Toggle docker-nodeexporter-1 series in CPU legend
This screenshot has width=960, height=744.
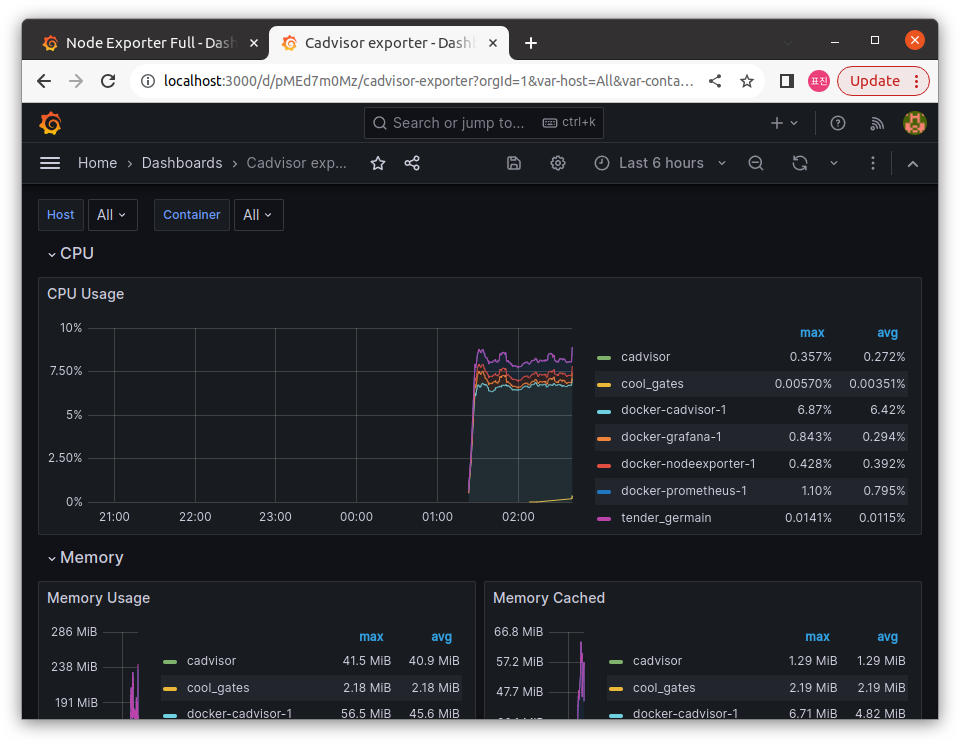pos(688,464)
